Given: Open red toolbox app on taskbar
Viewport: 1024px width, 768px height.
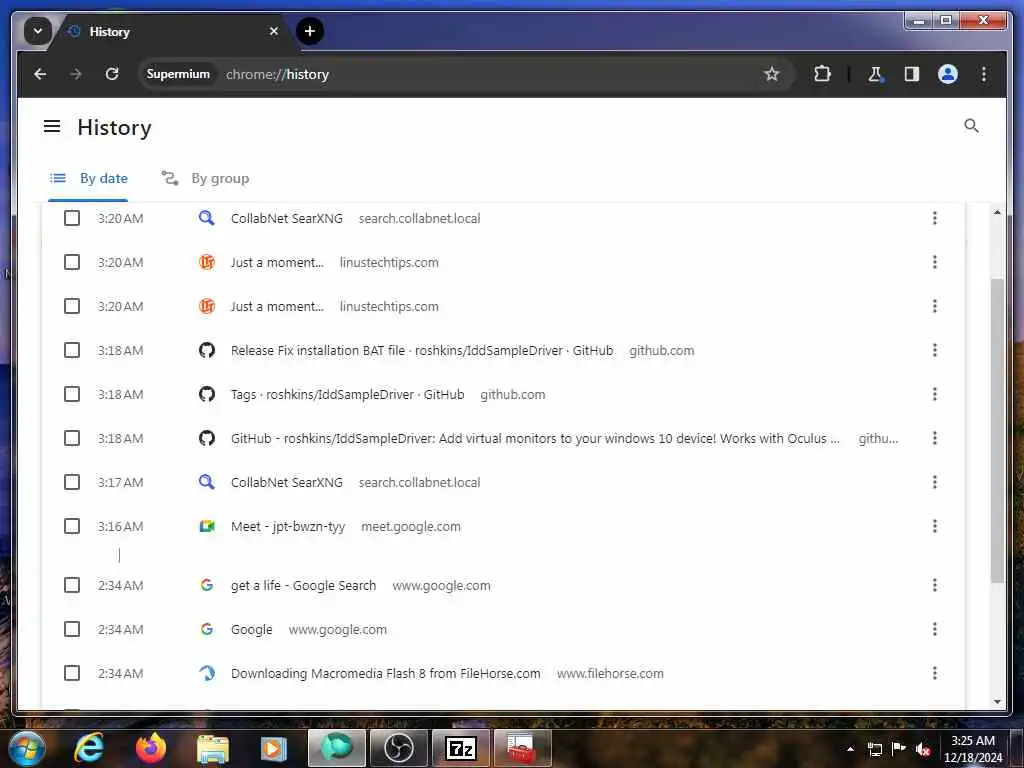Looking at the screenshot, I should point(522,748).
